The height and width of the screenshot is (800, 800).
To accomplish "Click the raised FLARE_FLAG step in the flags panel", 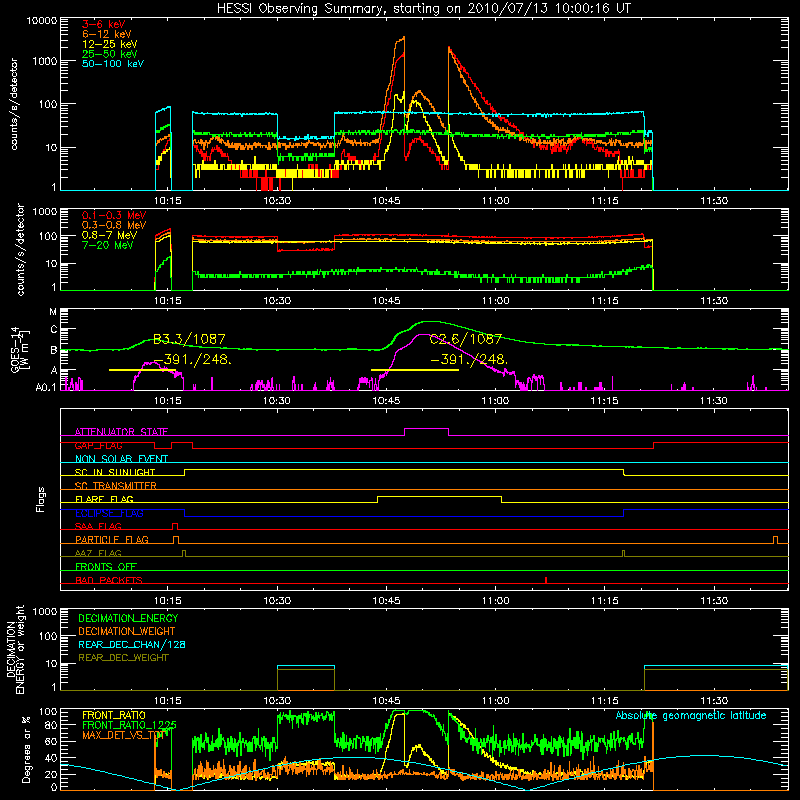I will [439, 496].
